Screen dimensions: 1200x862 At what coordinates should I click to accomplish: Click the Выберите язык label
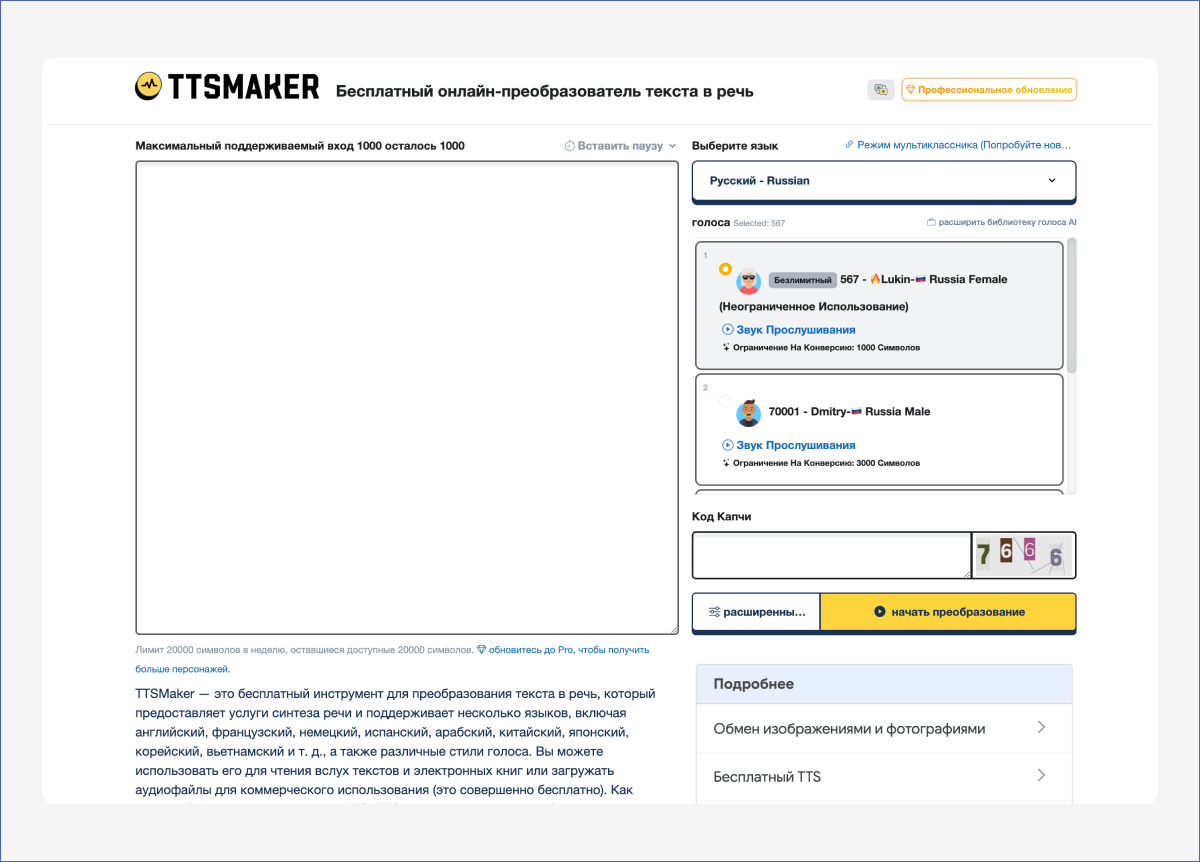point(735,145)
